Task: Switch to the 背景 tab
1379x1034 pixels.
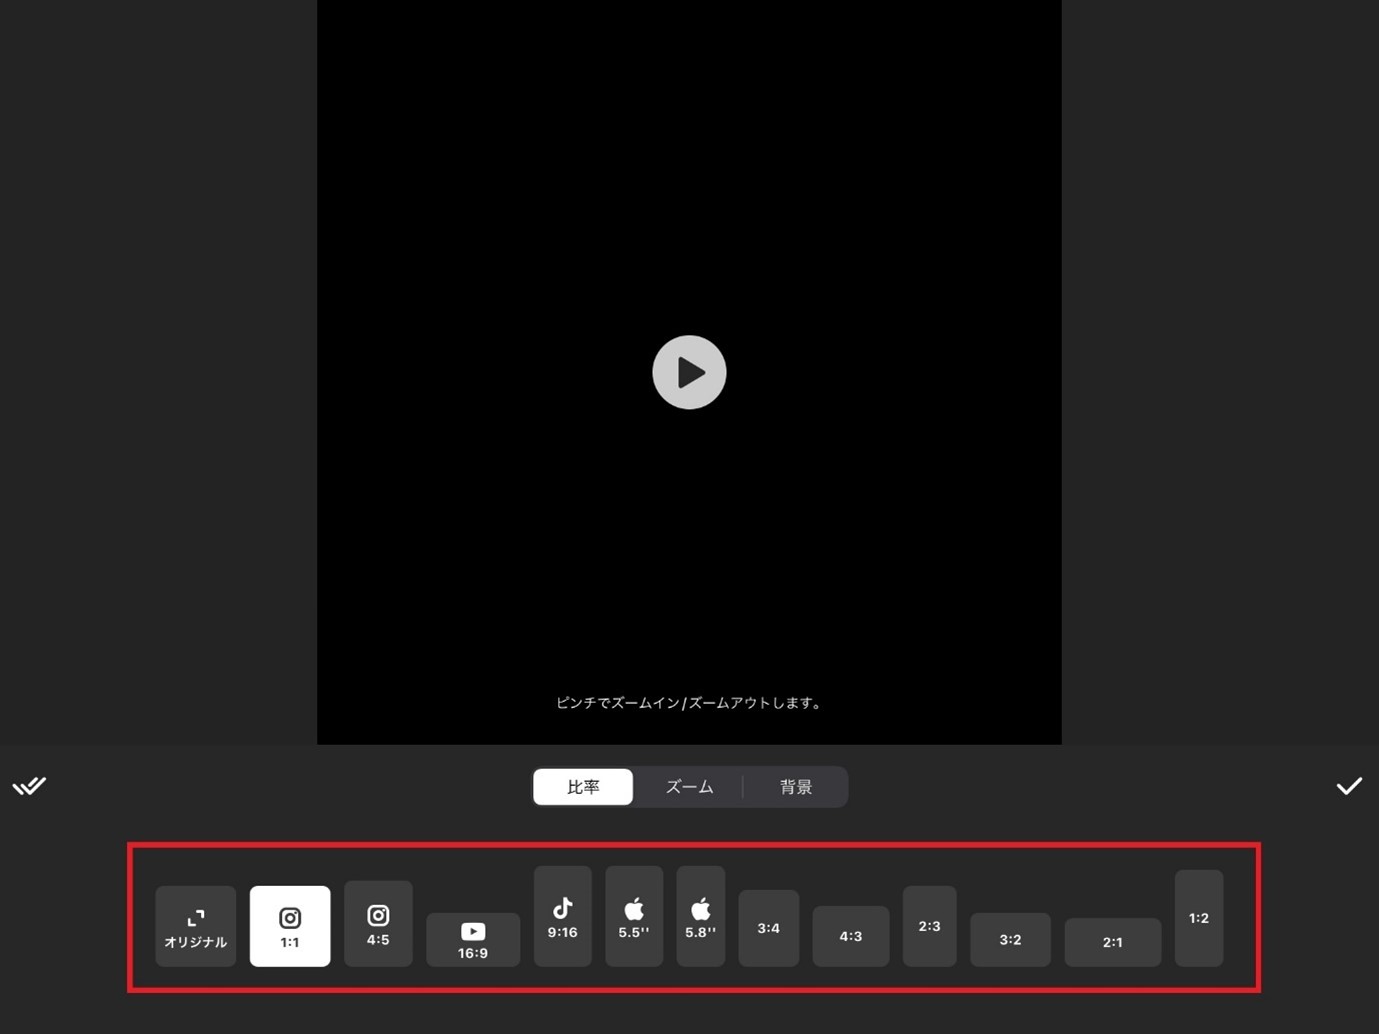Action: pos(796,787)
